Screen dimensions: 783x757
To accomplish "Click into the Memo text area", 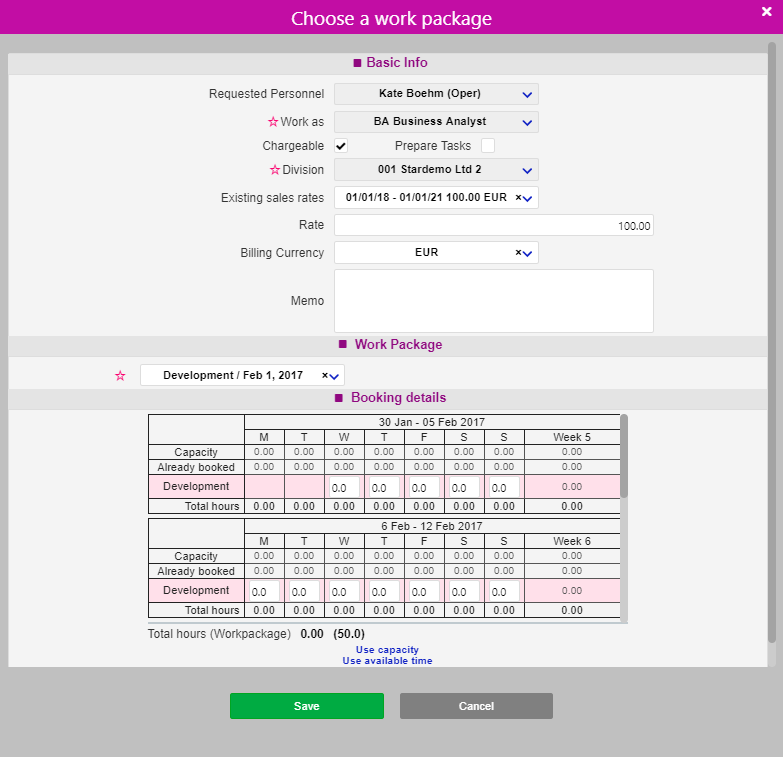I will [x=493, y=301].
